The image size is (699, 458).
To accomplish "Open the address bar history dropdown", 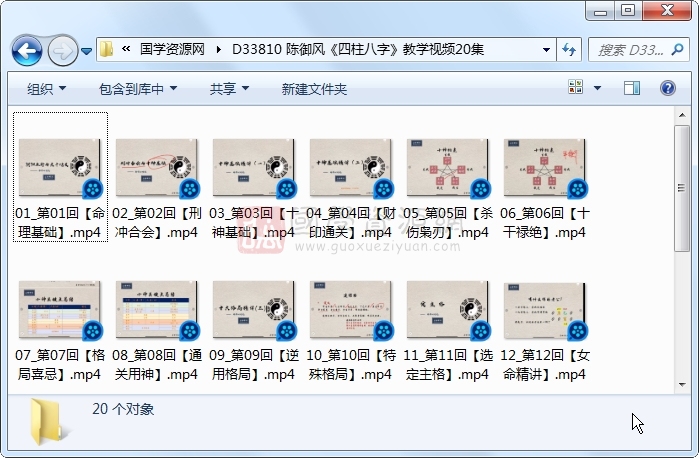I will pos(546,50).
